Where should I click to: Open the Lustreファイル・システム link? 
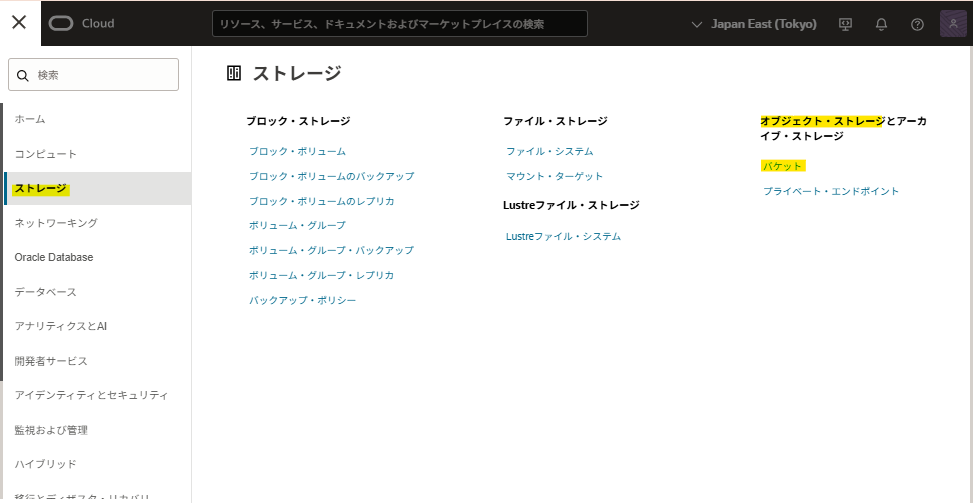[x=563, y=236]
